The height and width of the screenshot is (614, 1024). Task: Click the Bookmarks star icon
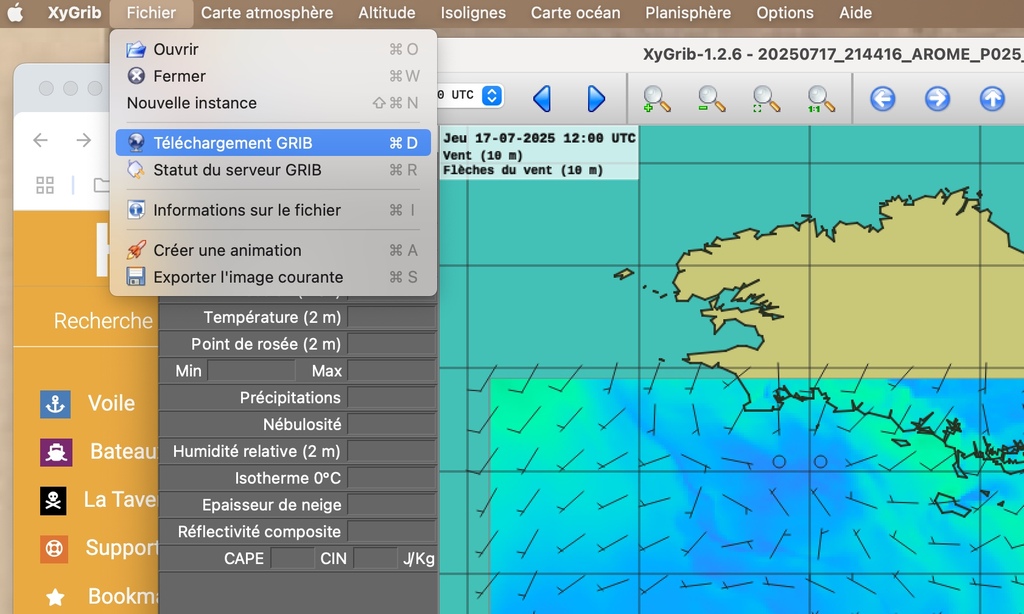(x=55, y=596)
